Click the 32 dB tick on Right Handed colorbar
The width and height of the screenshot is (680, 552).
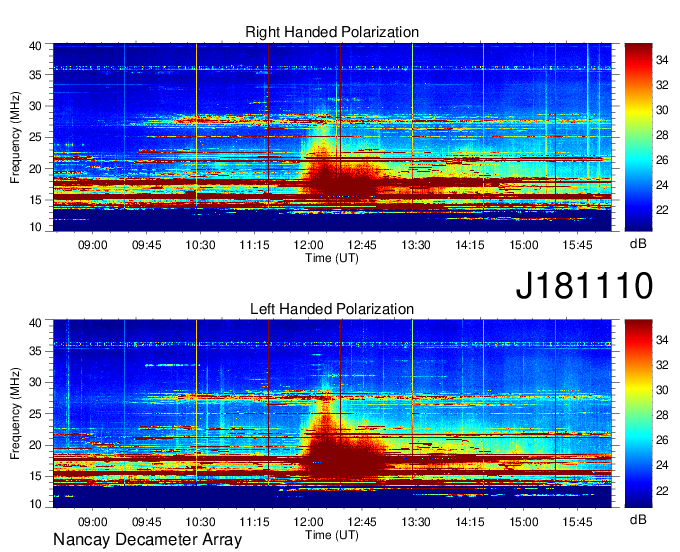point(662,85)
